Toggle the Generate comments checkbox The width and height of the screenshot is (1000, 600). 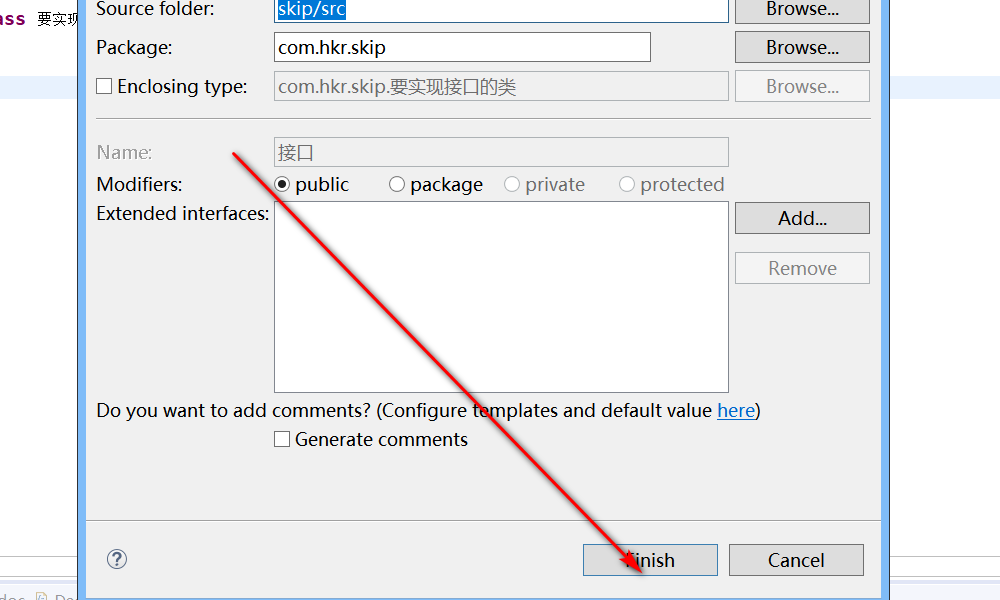click(282, 440)
